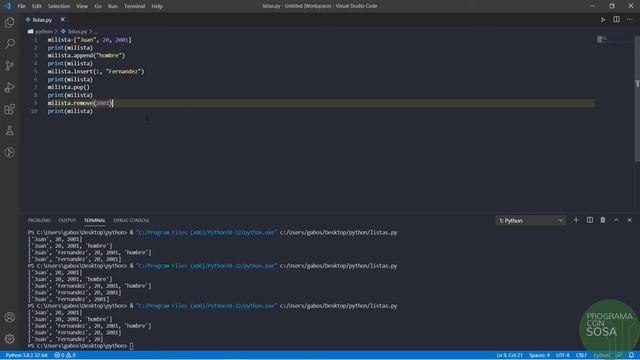
Task: Click Ln 9, Col 21 cursor position
Action: click(509, 355)
